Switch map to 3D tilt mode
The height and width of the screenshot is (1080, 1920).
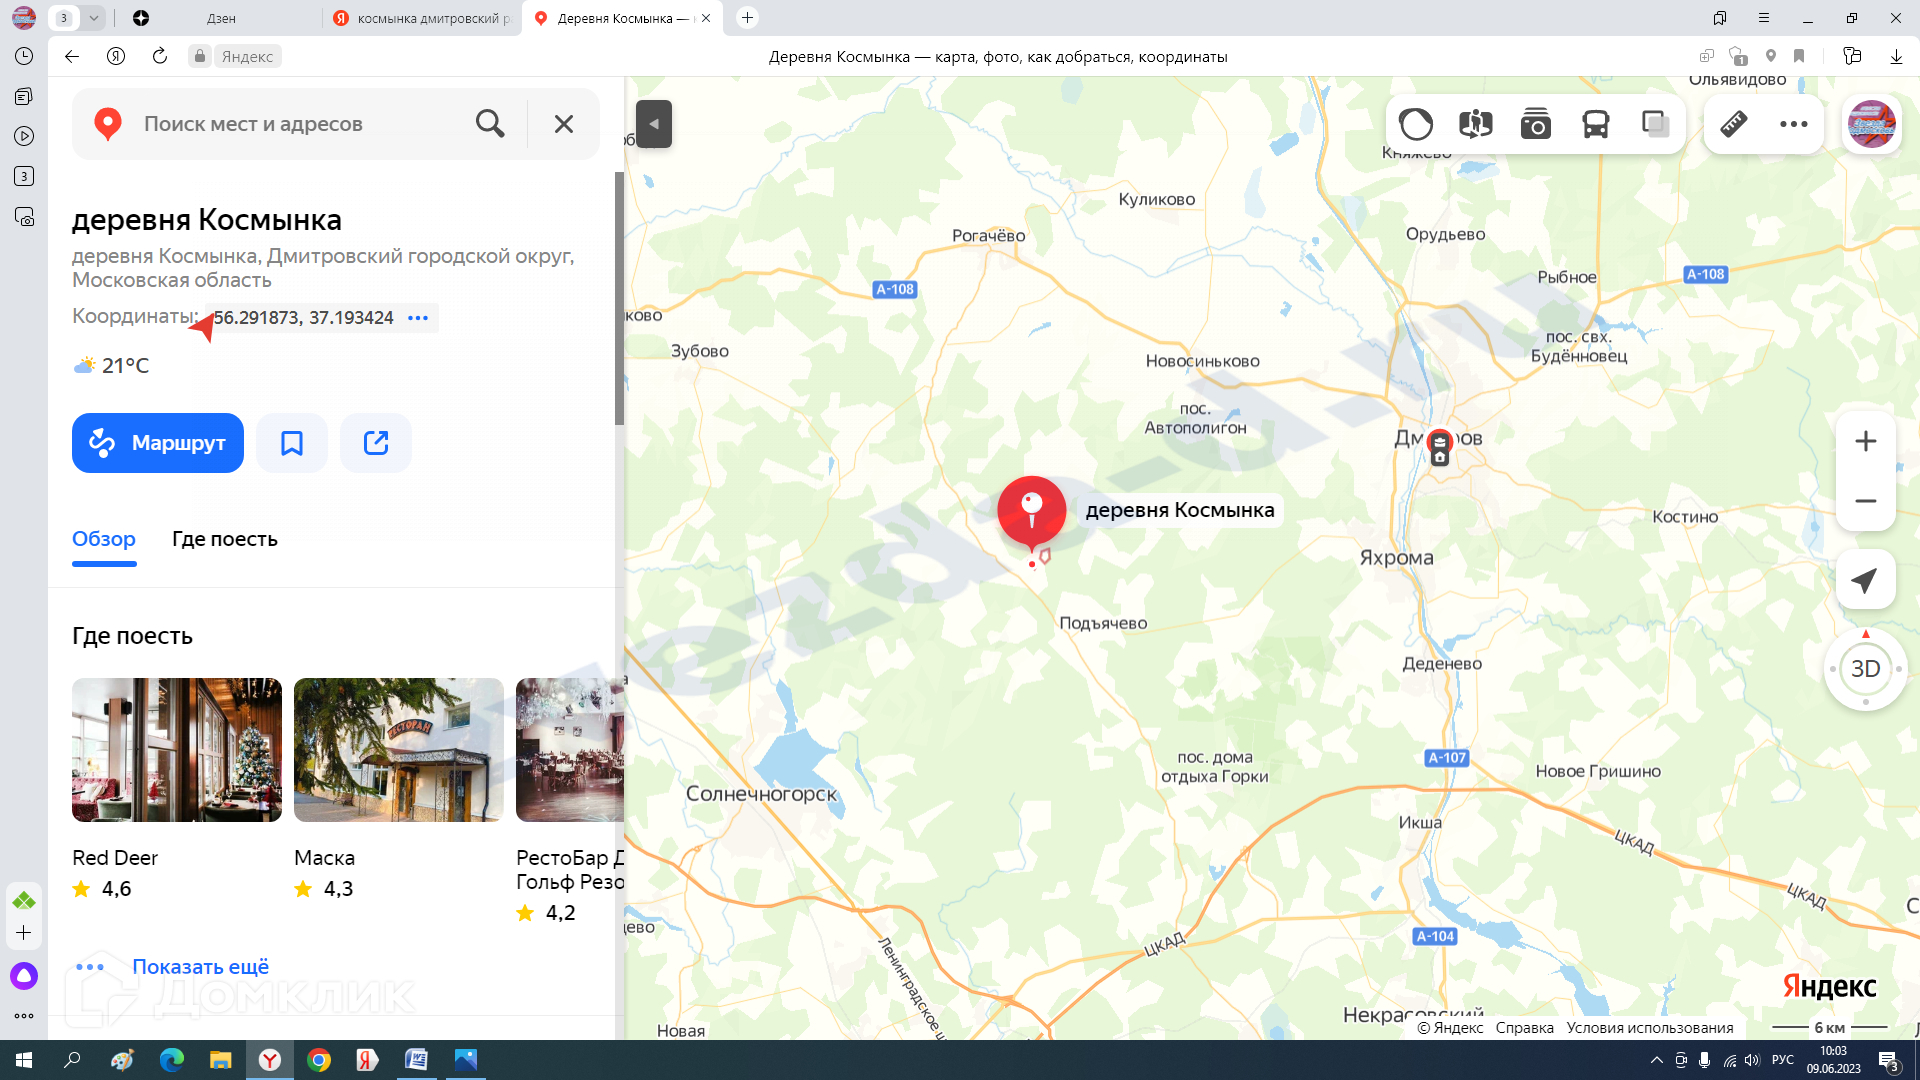click(1865, 669)
